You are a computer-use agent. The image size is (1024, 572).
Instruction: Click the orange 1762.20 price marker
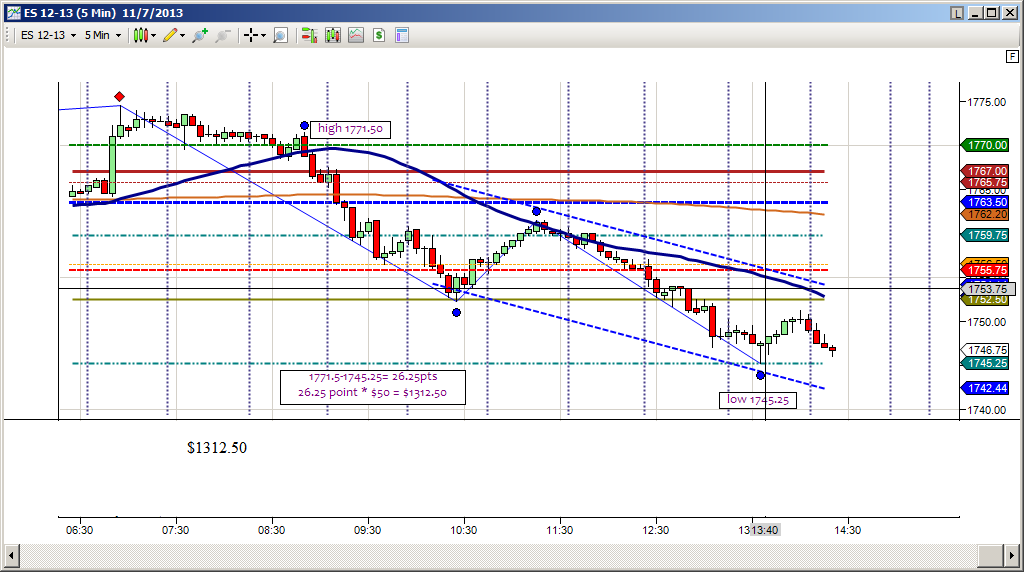point(985,214)
